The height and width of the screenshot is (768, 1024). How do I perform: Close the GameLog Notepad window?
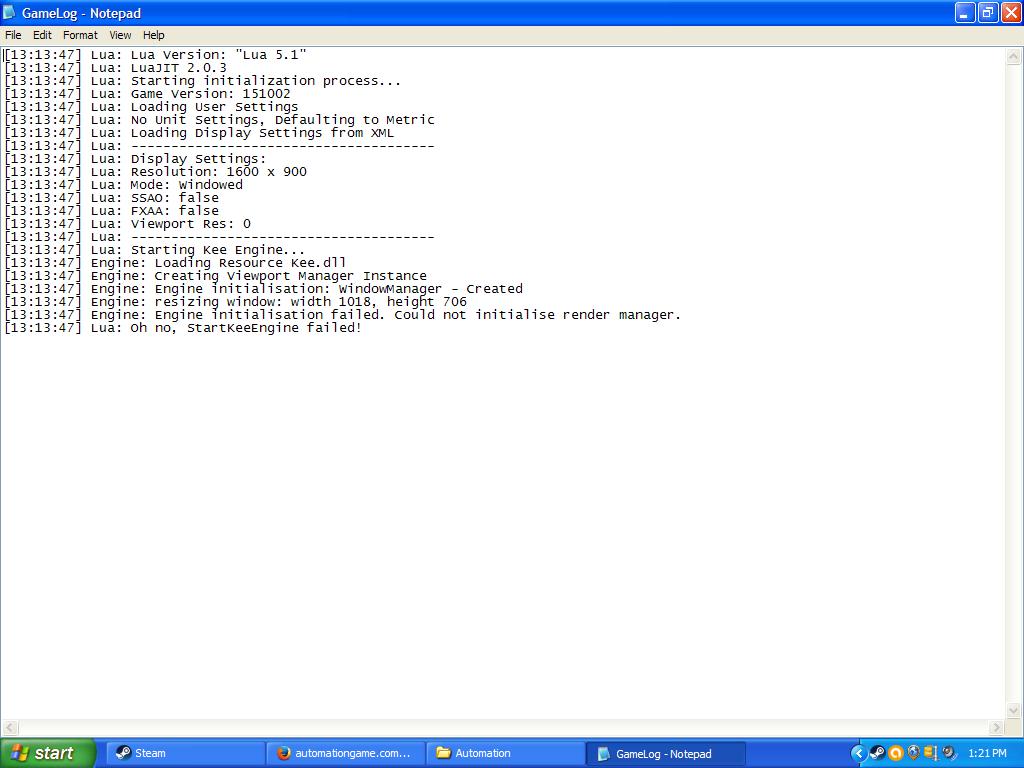pyautogui.click(x=1011, y=12)
